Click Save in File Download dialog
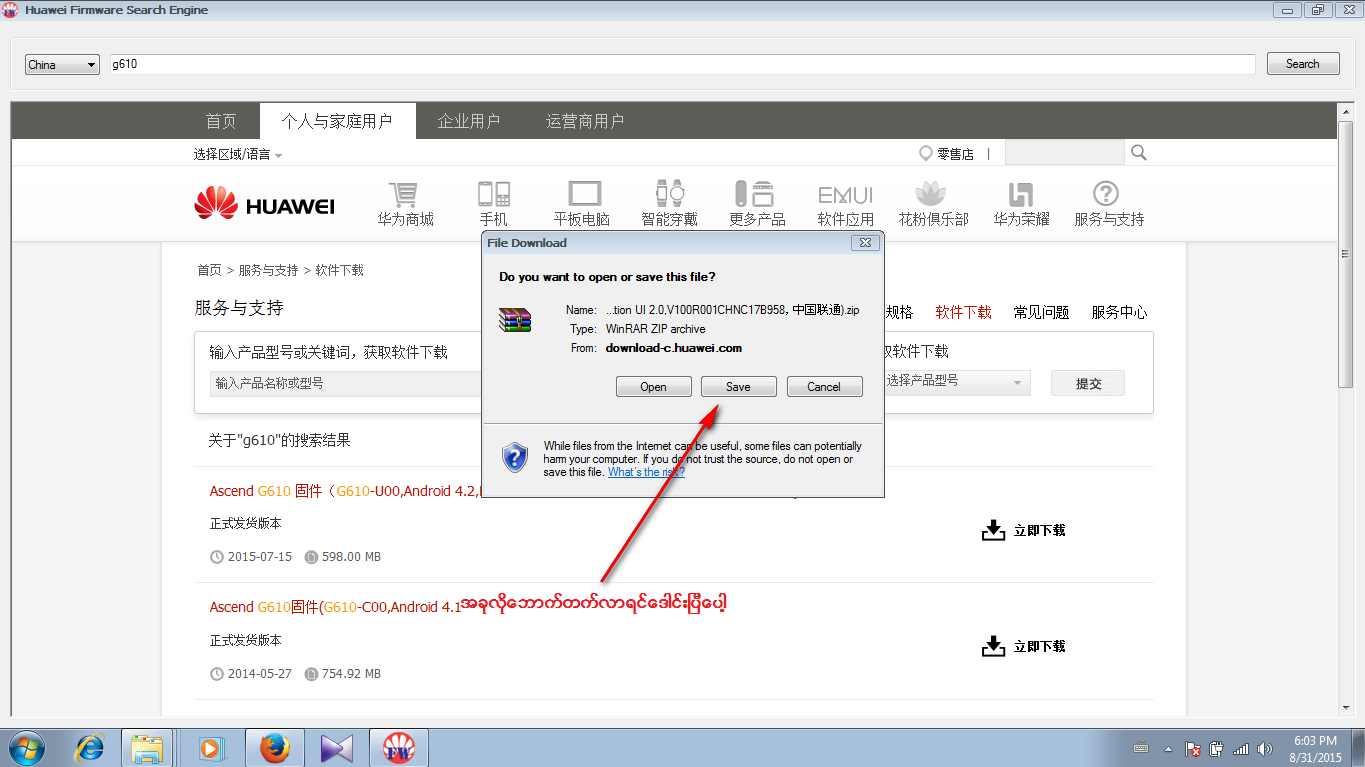 tap(738, 387)
